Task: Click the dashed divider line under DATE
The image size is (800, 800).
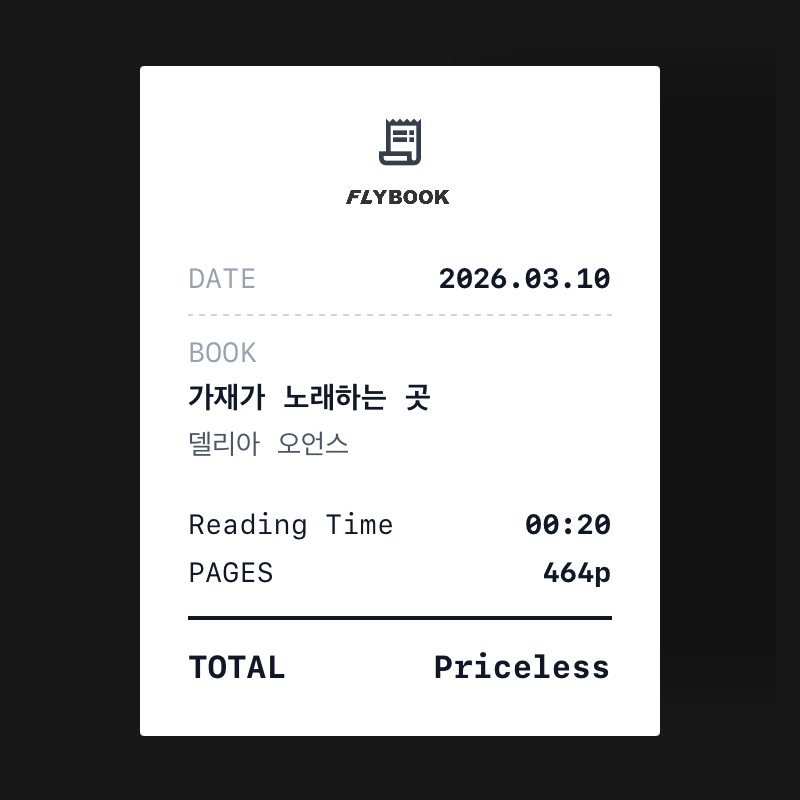Action: coord(400,315)
